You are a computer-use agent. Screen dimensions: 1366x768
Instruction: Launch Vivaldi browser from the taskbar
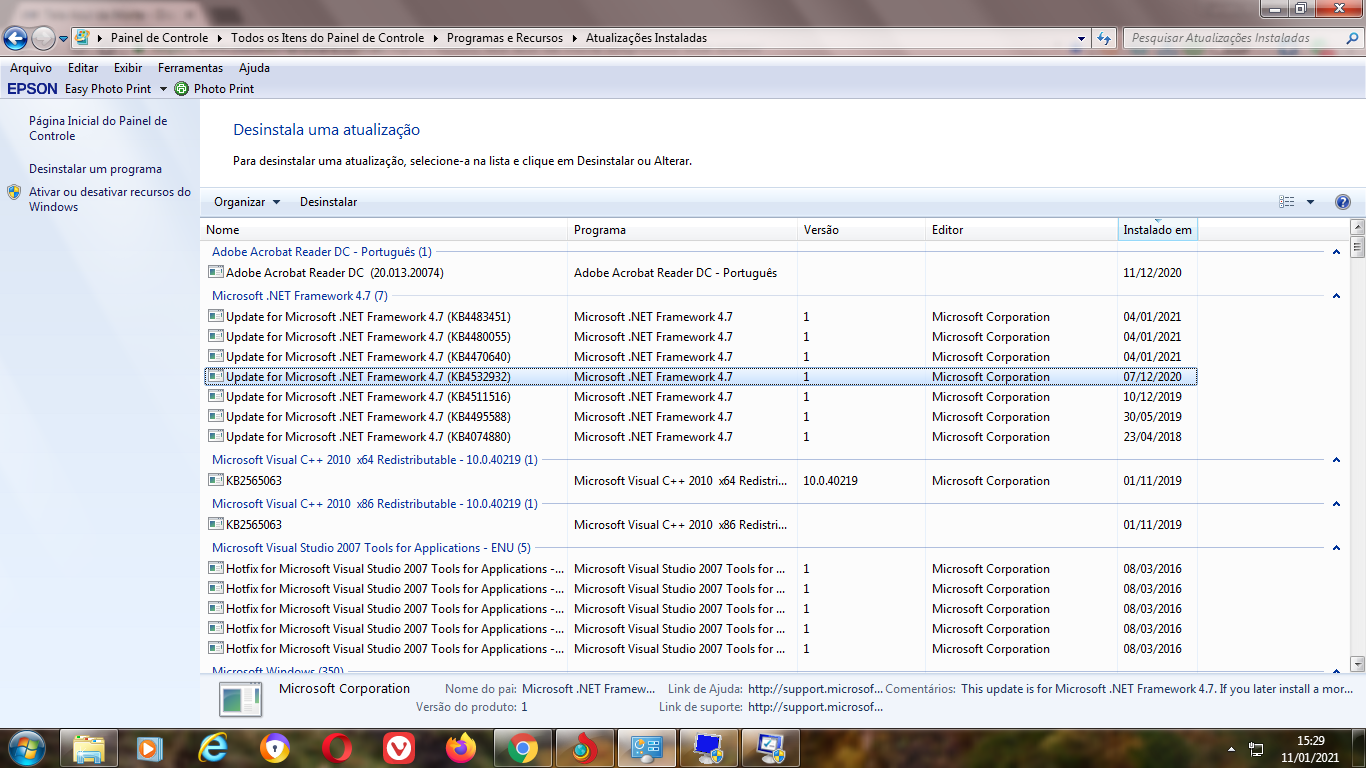tap(399, 748)
